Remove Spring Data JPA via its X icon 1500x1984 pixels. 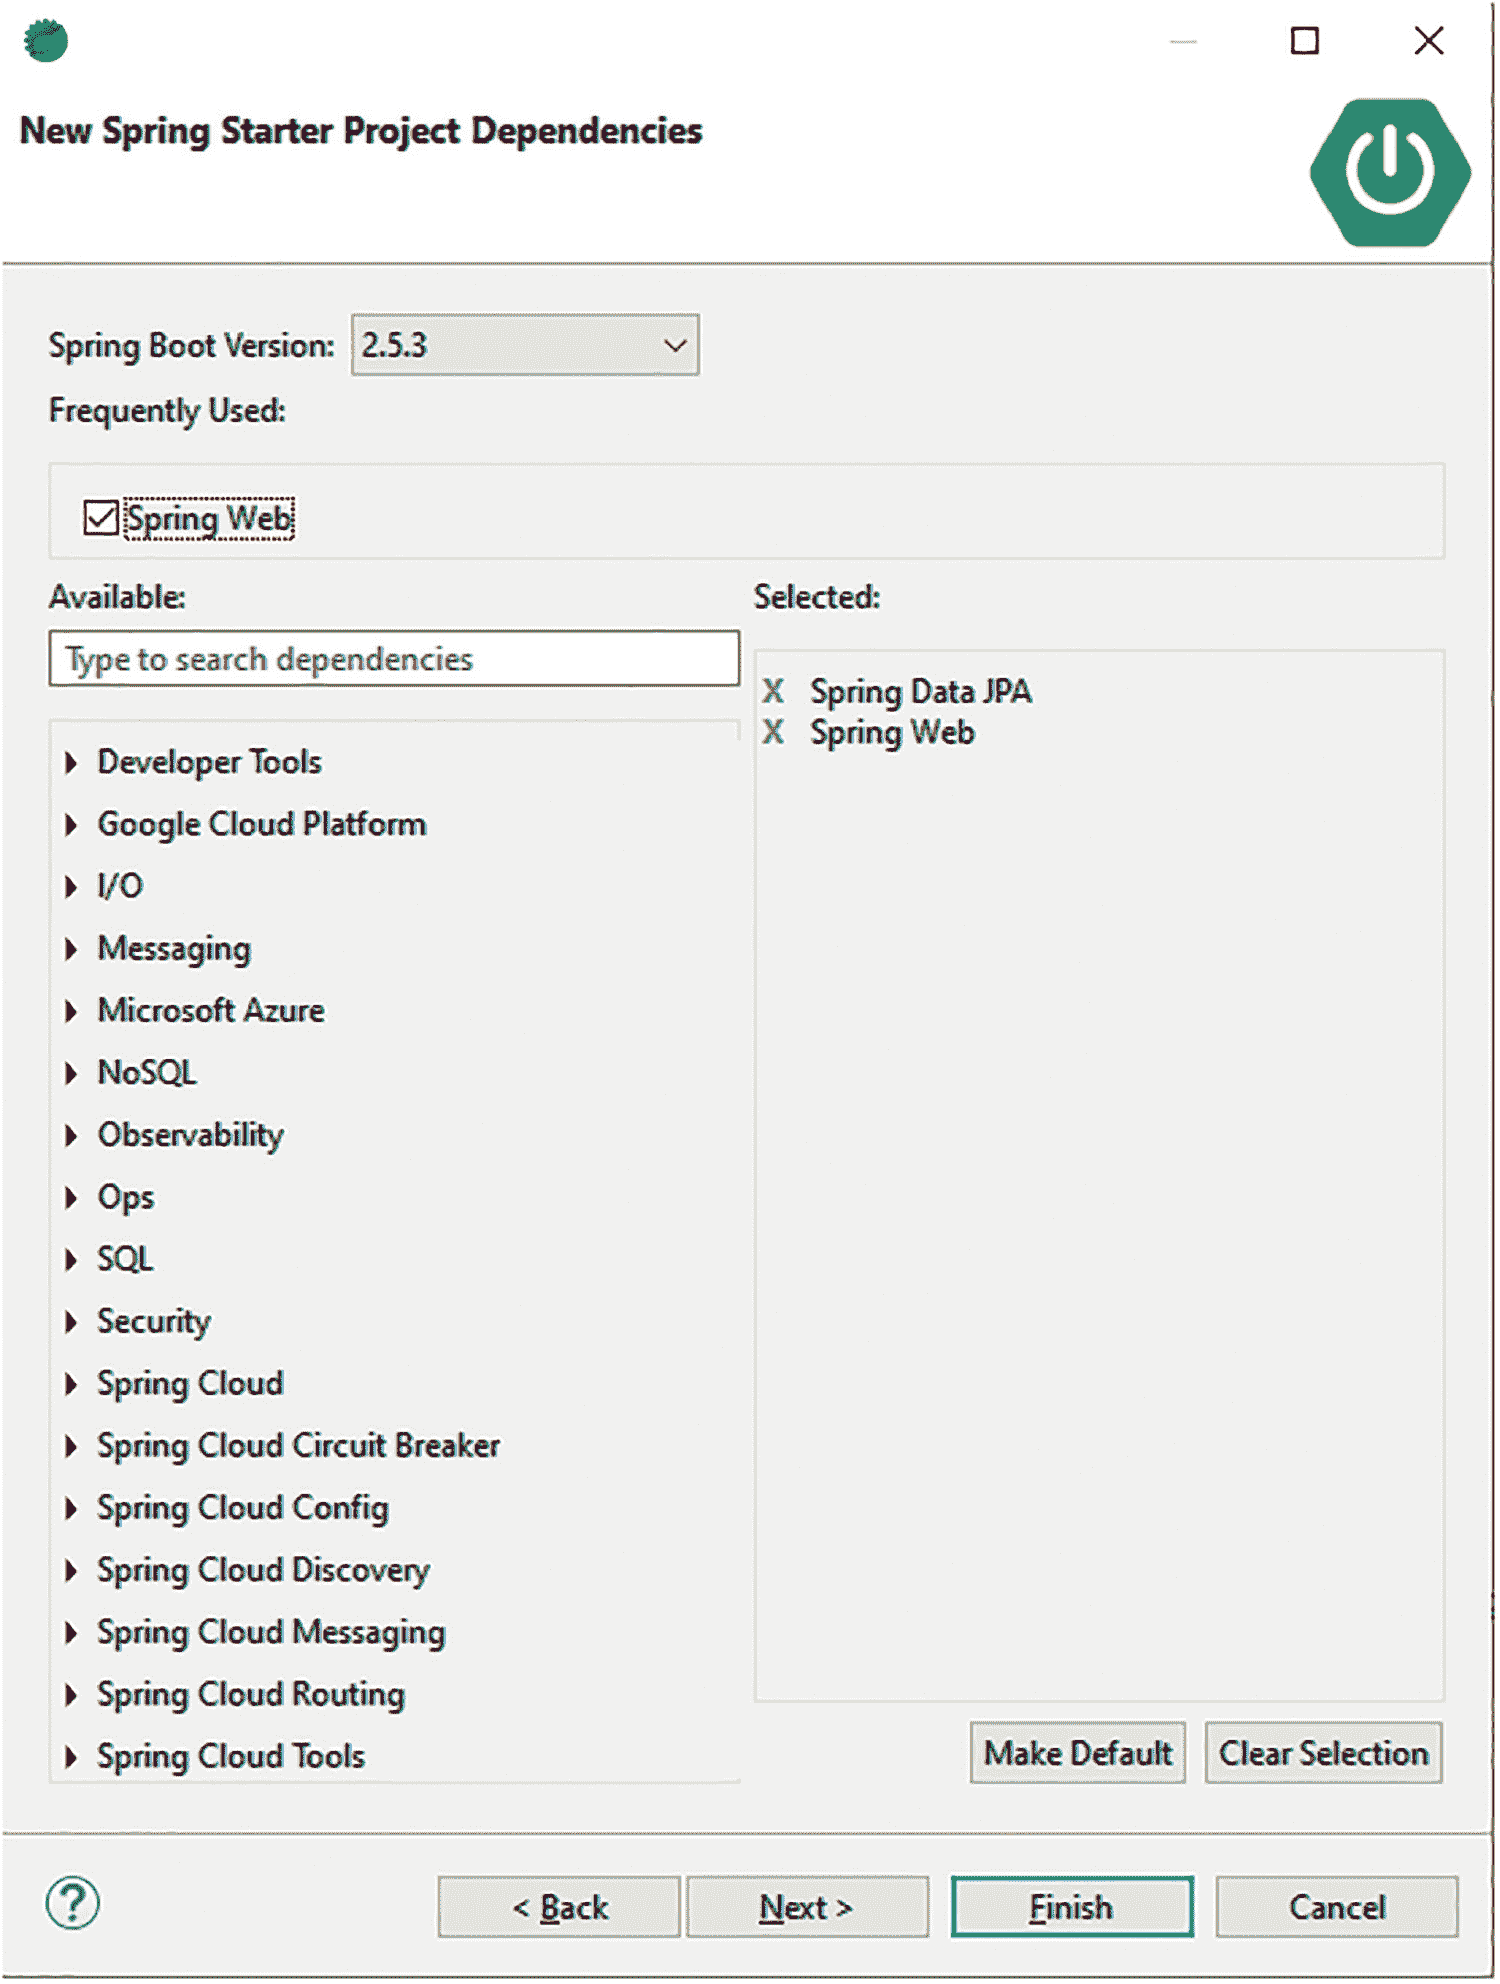click(x=773, y=692)
